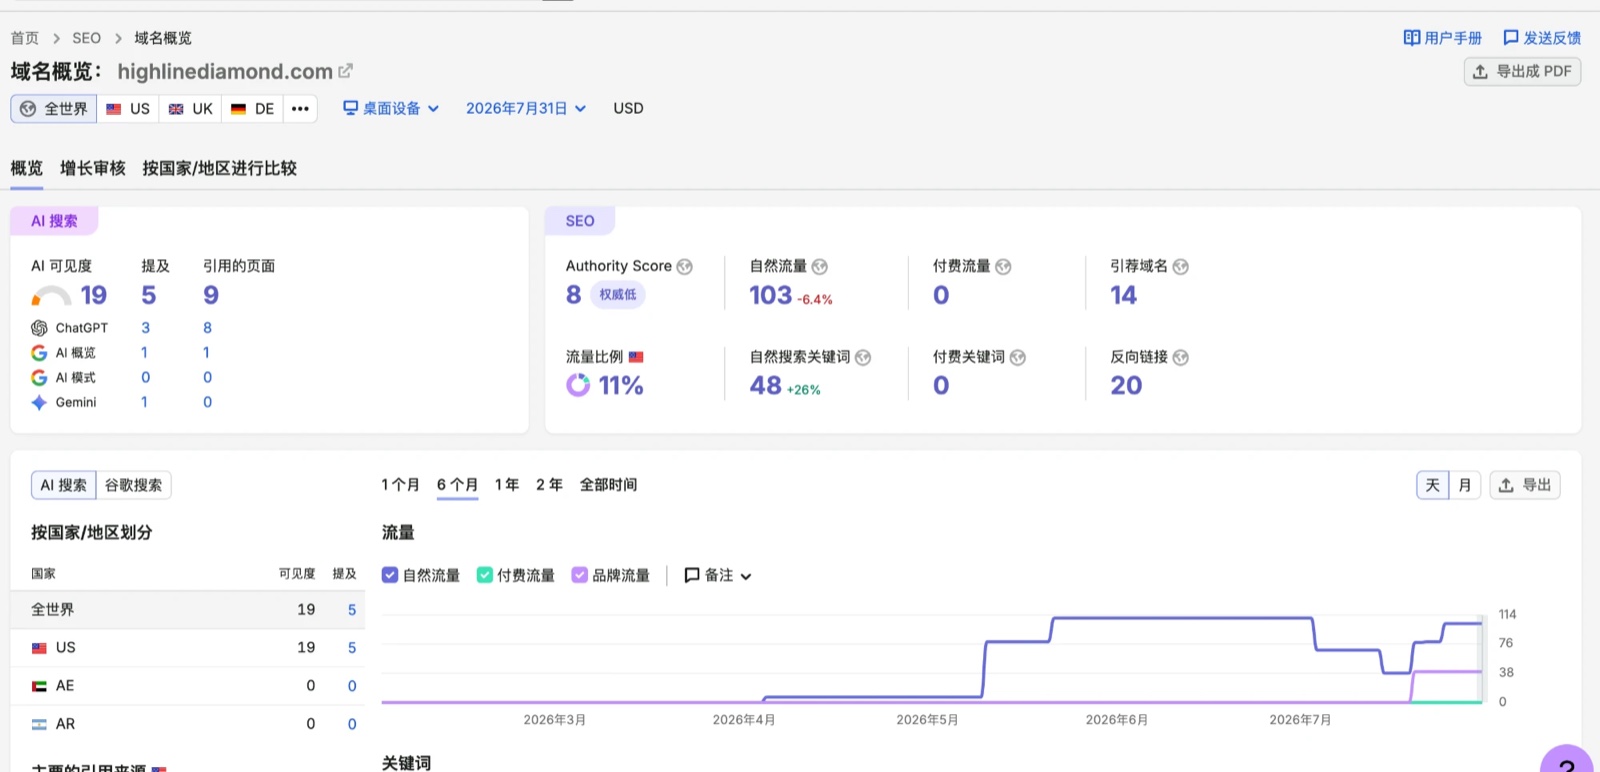
Task: Click 引荐域名 info globe icon
Action: [1181, 267]
